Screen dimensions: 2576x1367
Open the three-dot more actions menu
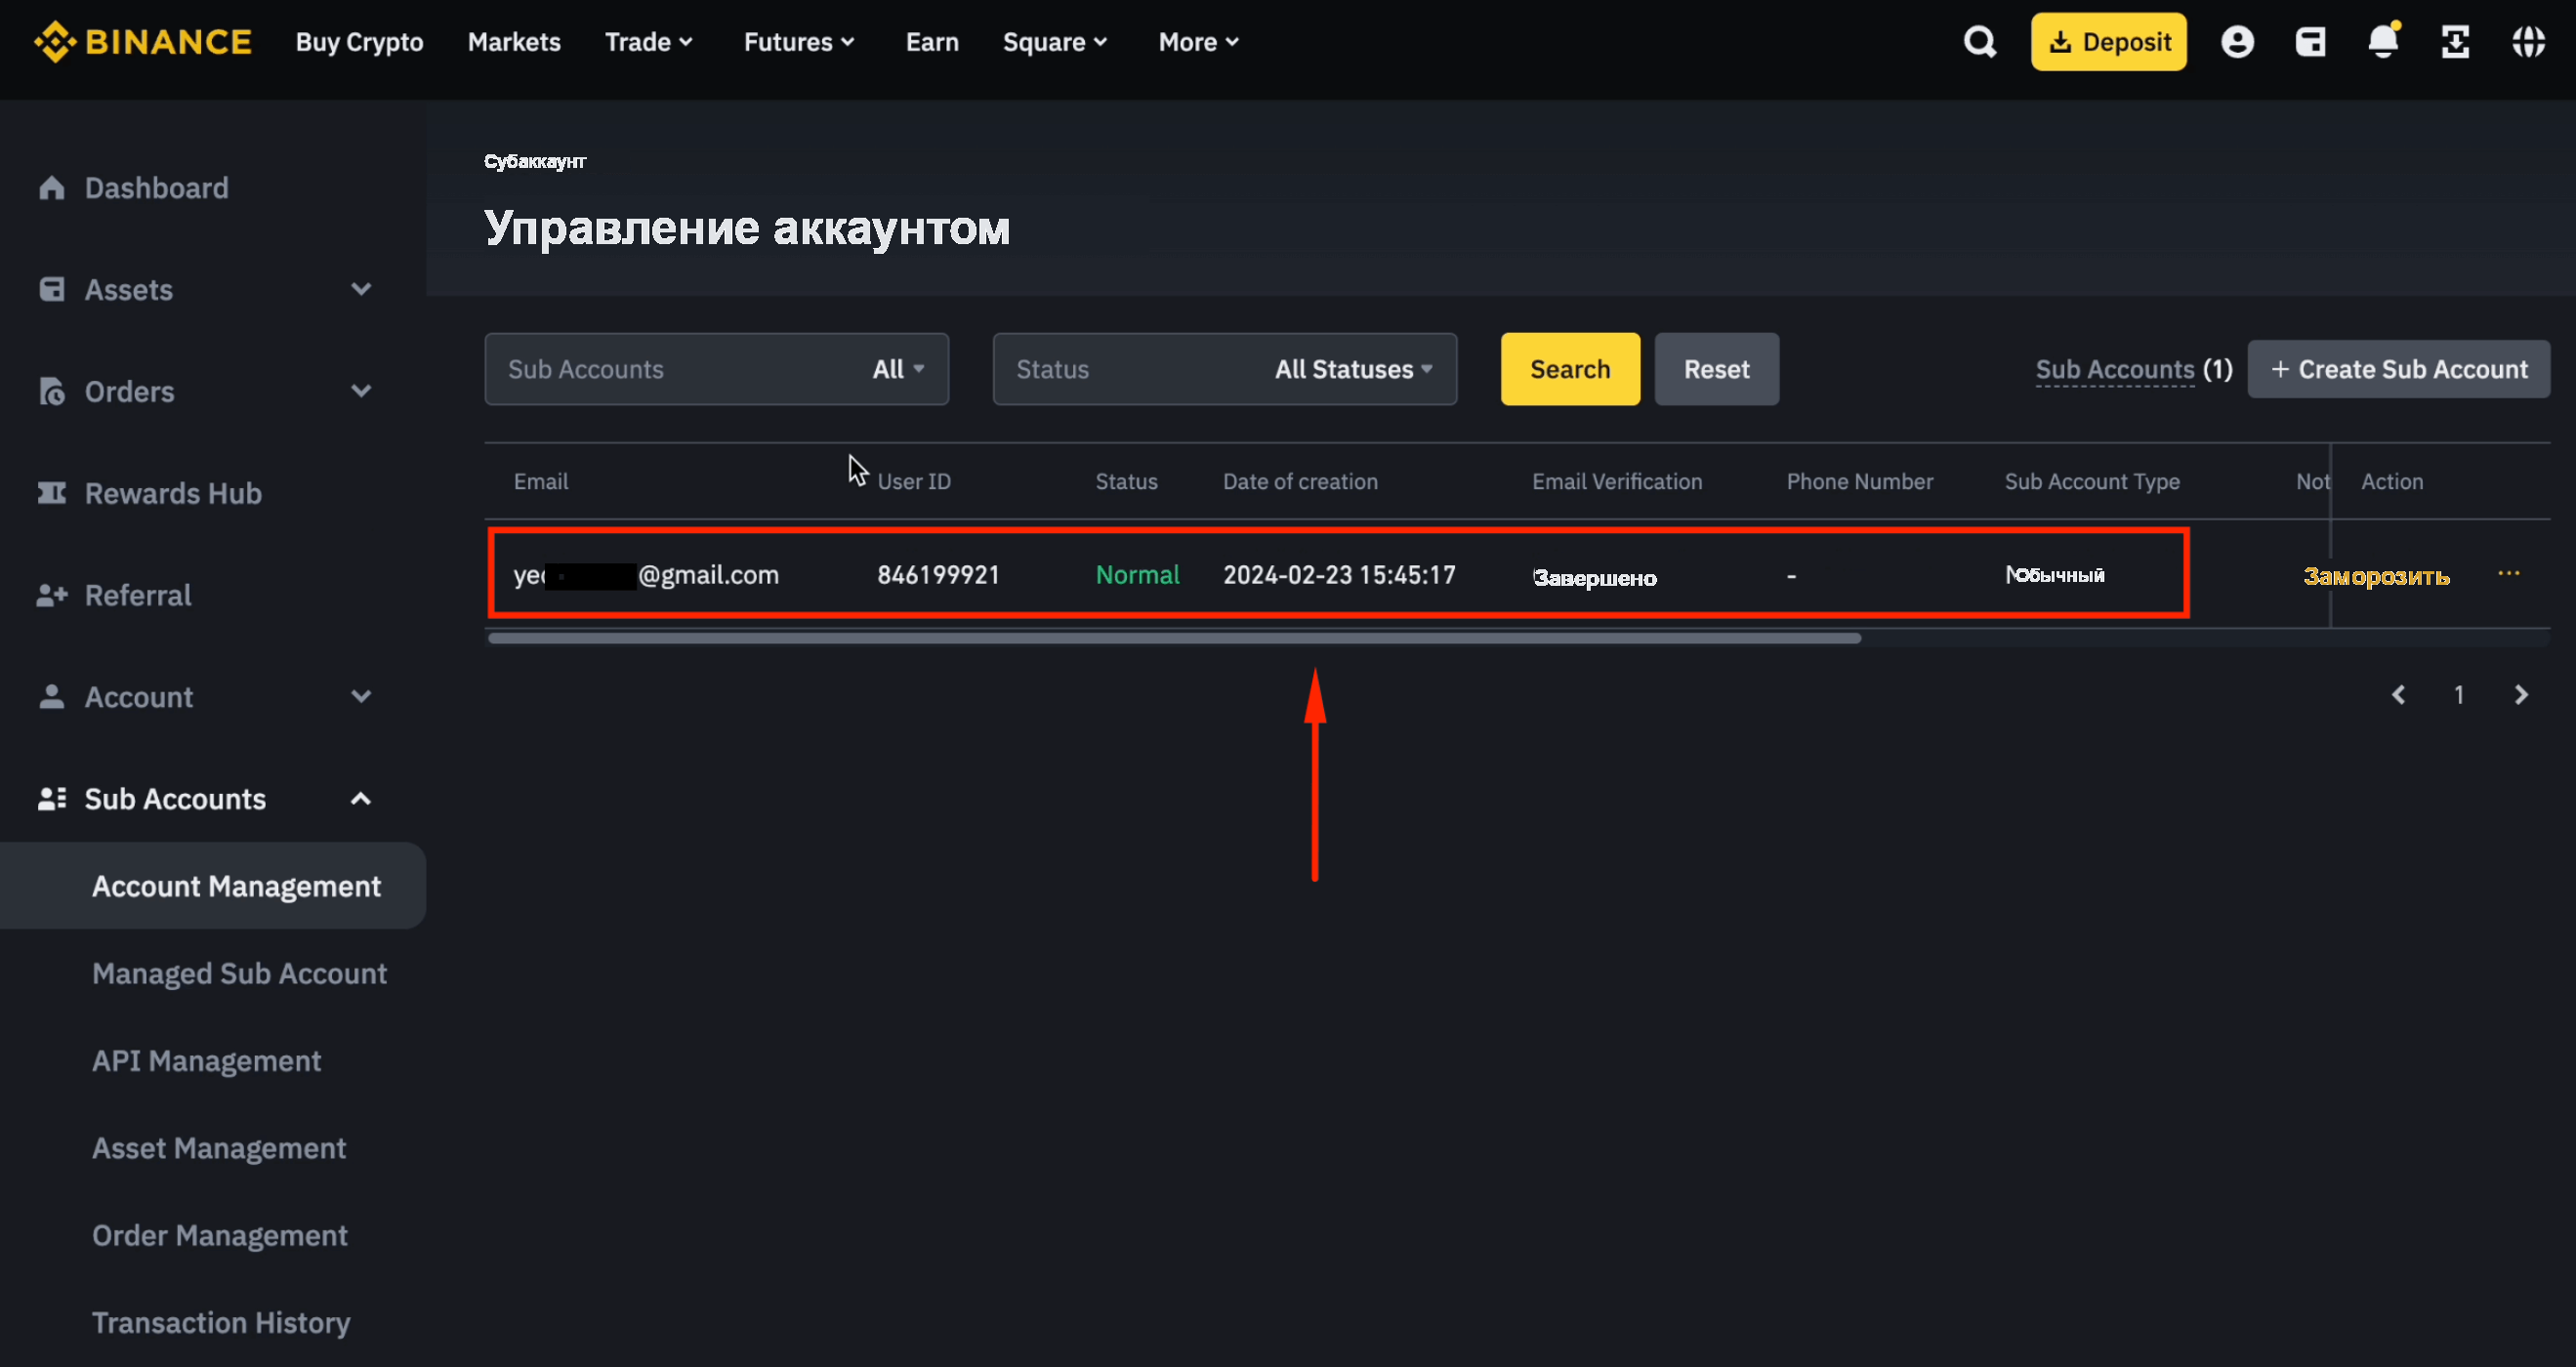pos(2509,574)
